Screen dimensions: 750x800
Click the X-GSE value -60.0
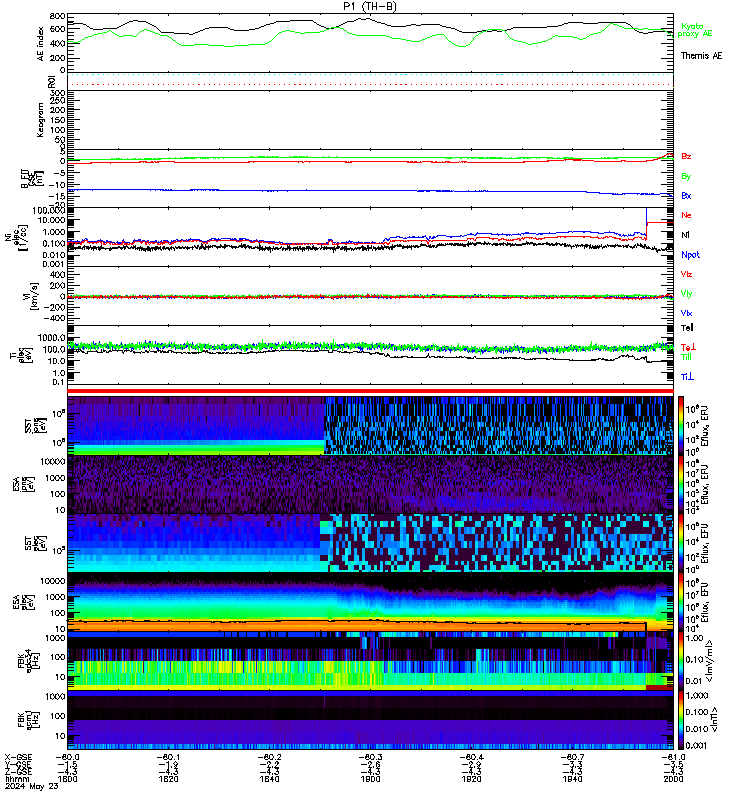pyautogui.click(x=67, y=757)
